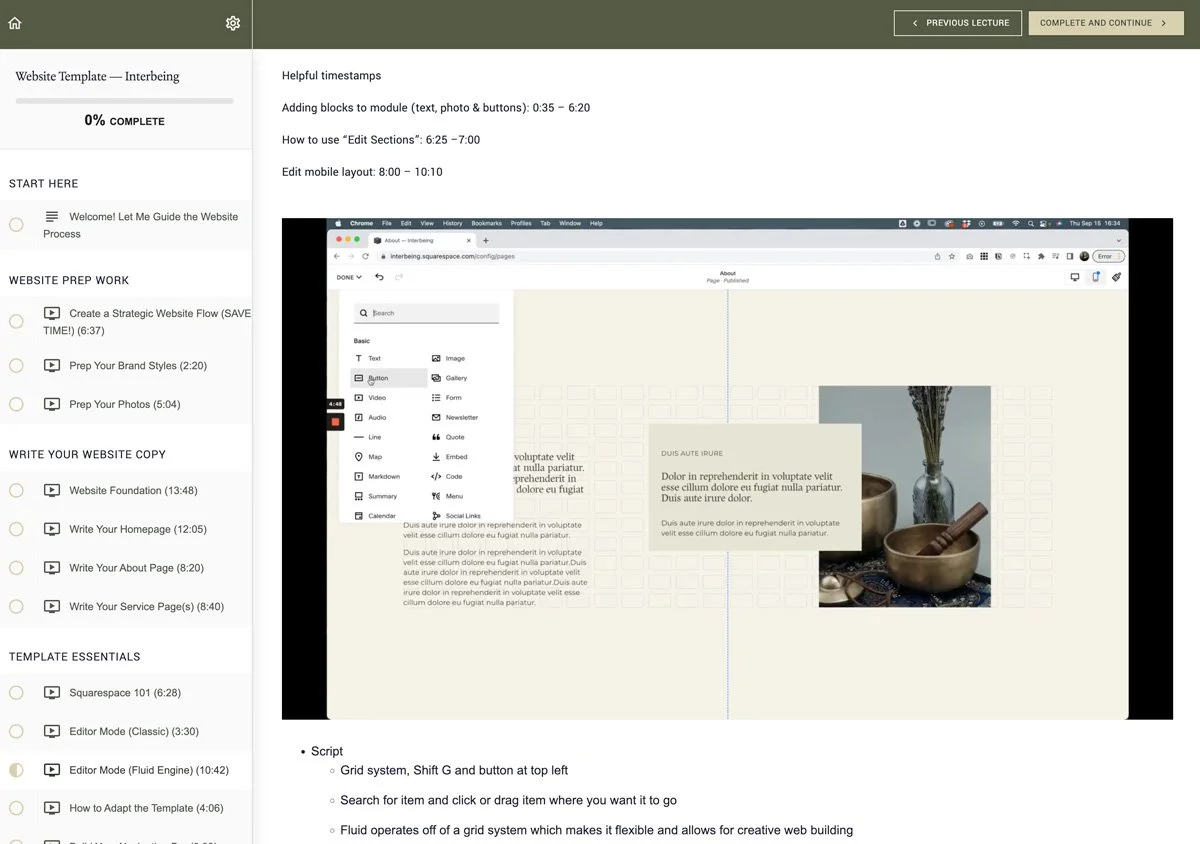Open course settings via the gear icon
The image size is (1200, 844).
pos(233,22)
